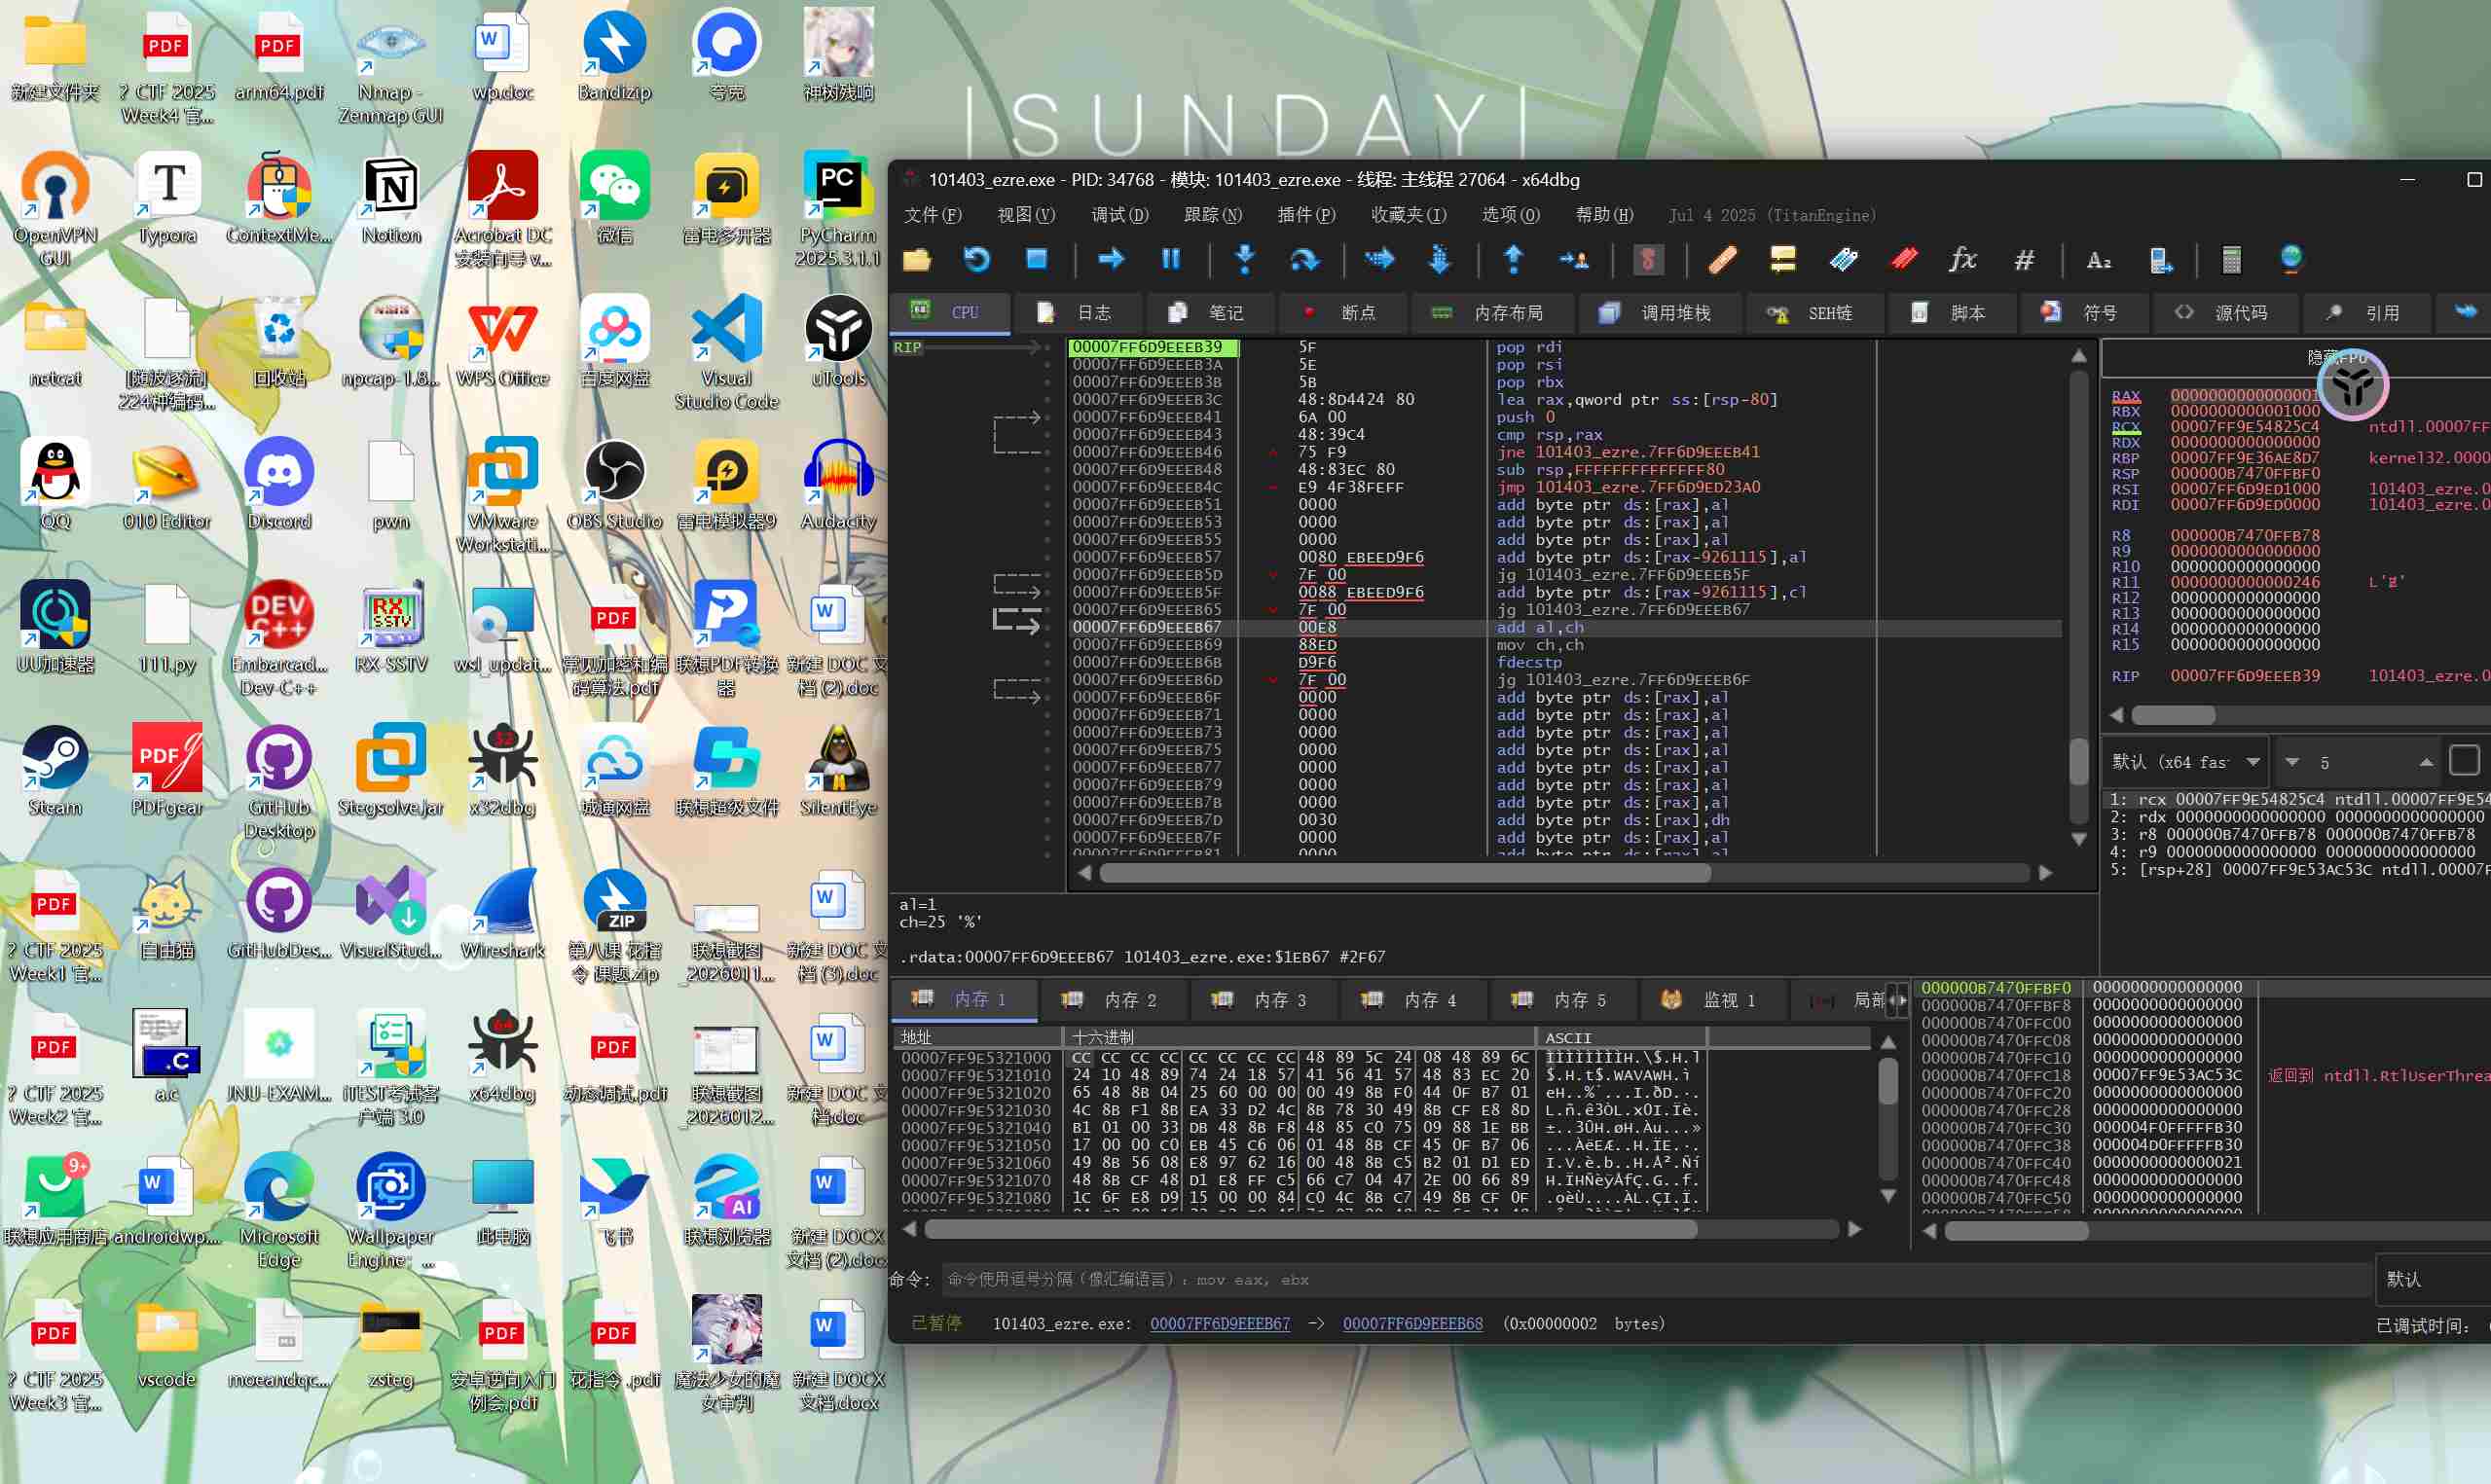Select the 'lea rax,qword ptr ss:[rsp-80]' instruction

coord(1636,400)
